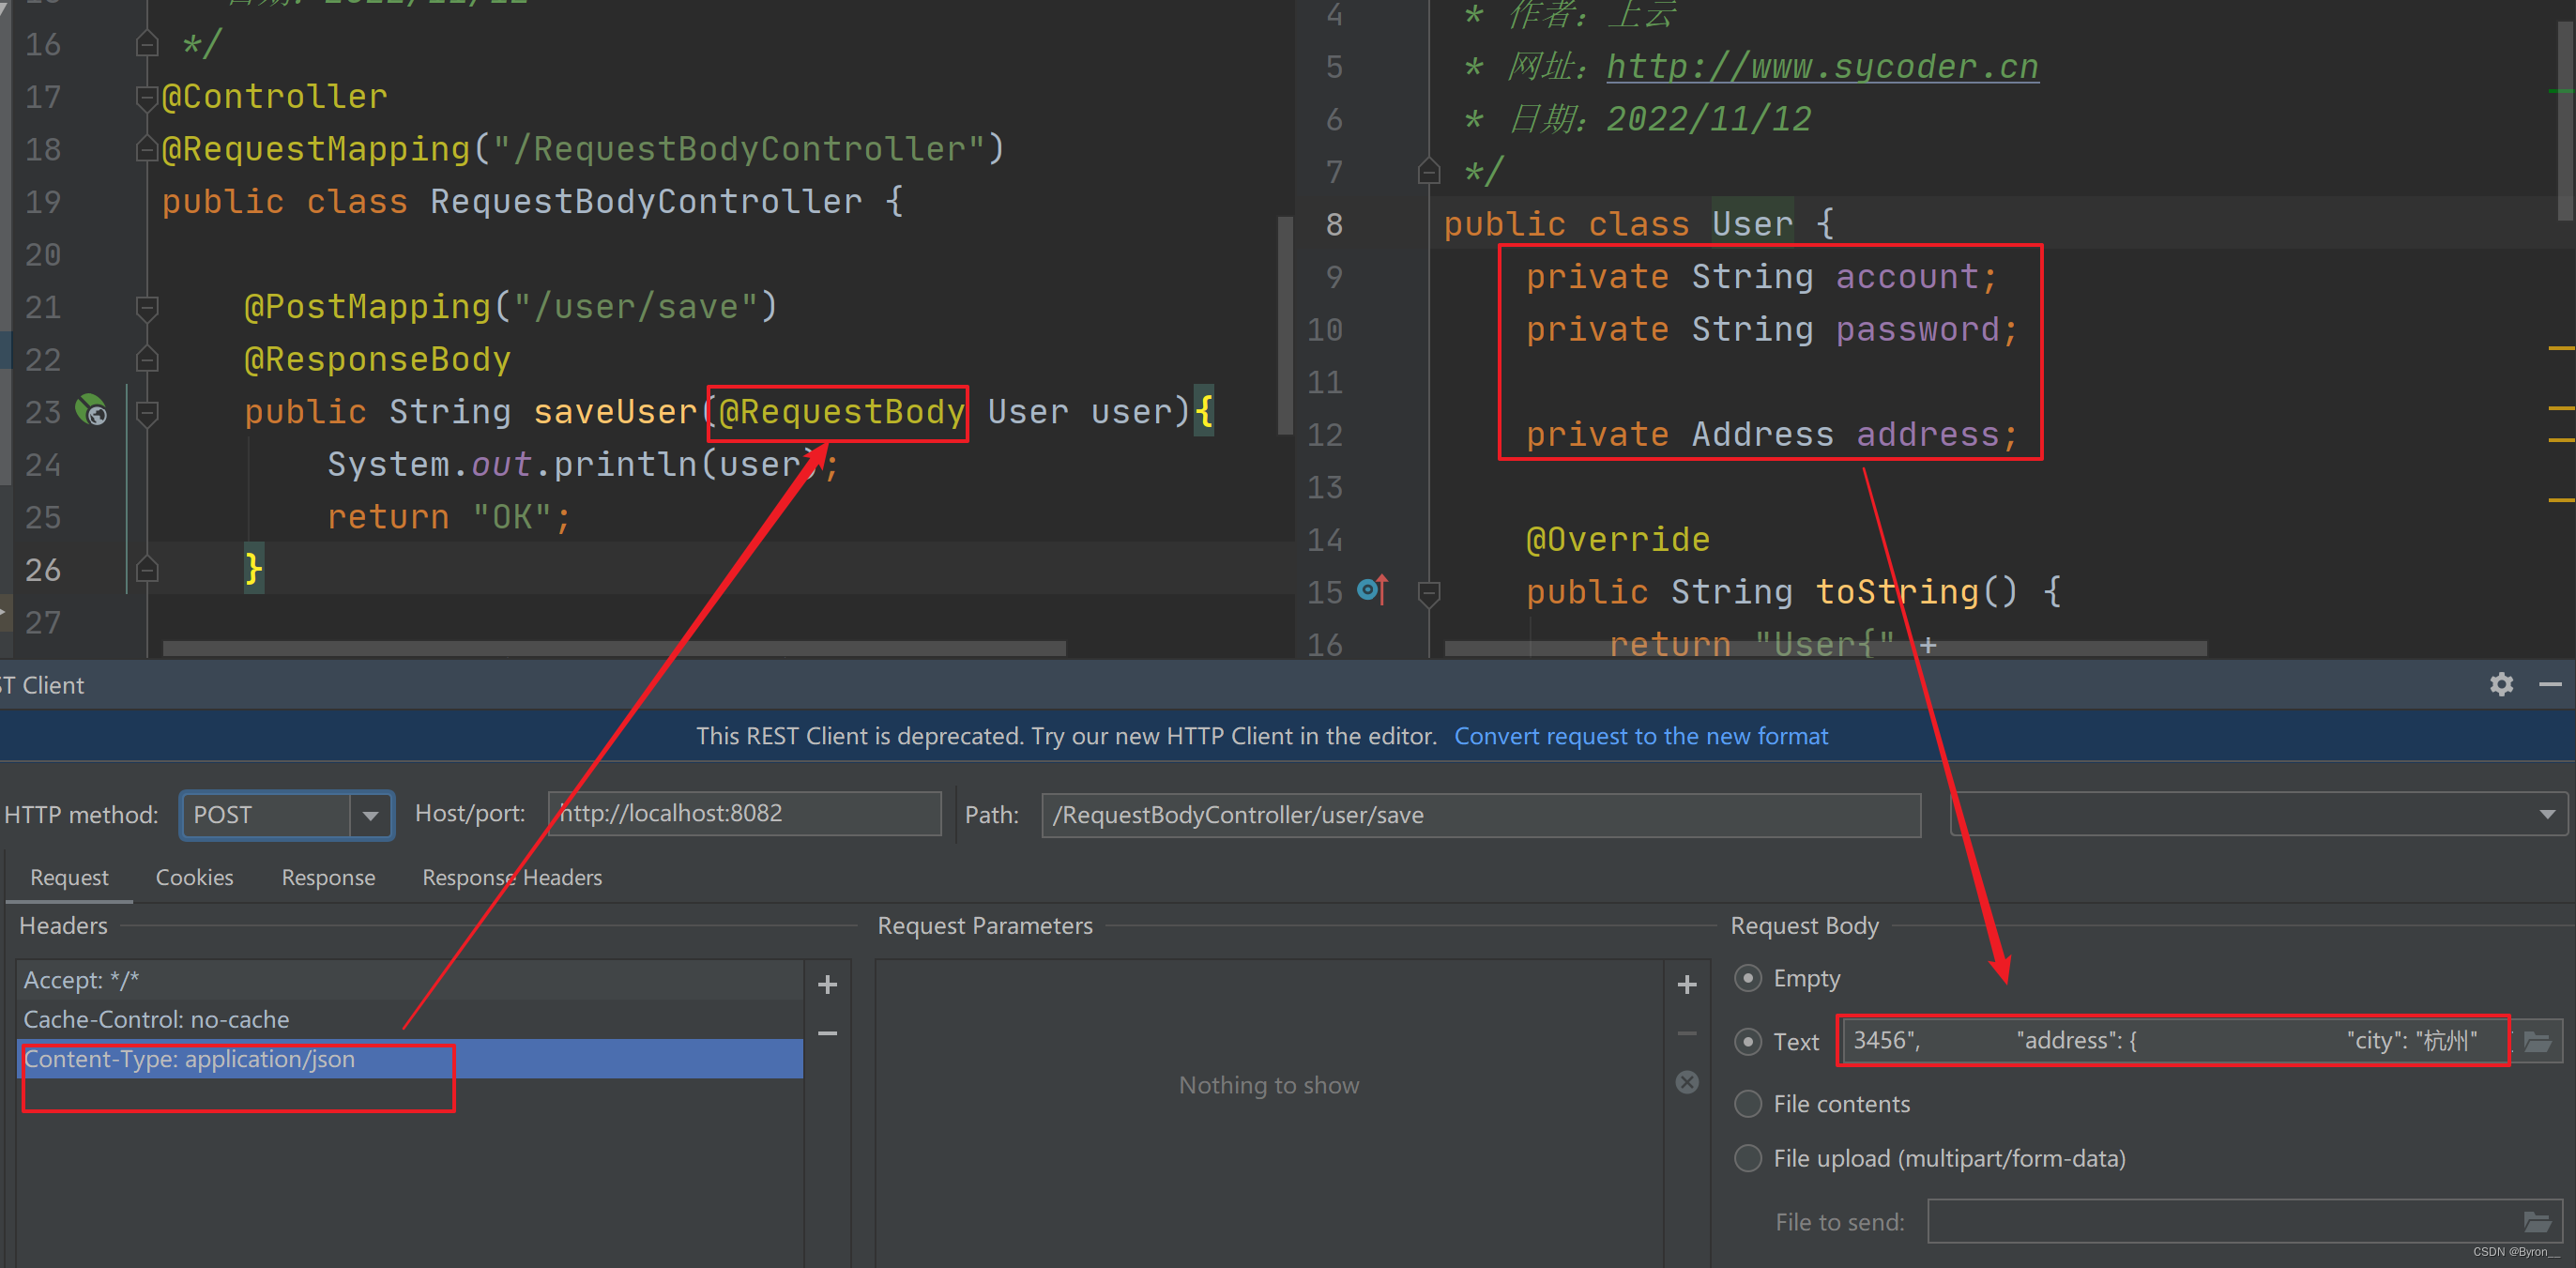Click the Host/port input field
This screenshot has height=1268, width=2576.
pos(744,813)
